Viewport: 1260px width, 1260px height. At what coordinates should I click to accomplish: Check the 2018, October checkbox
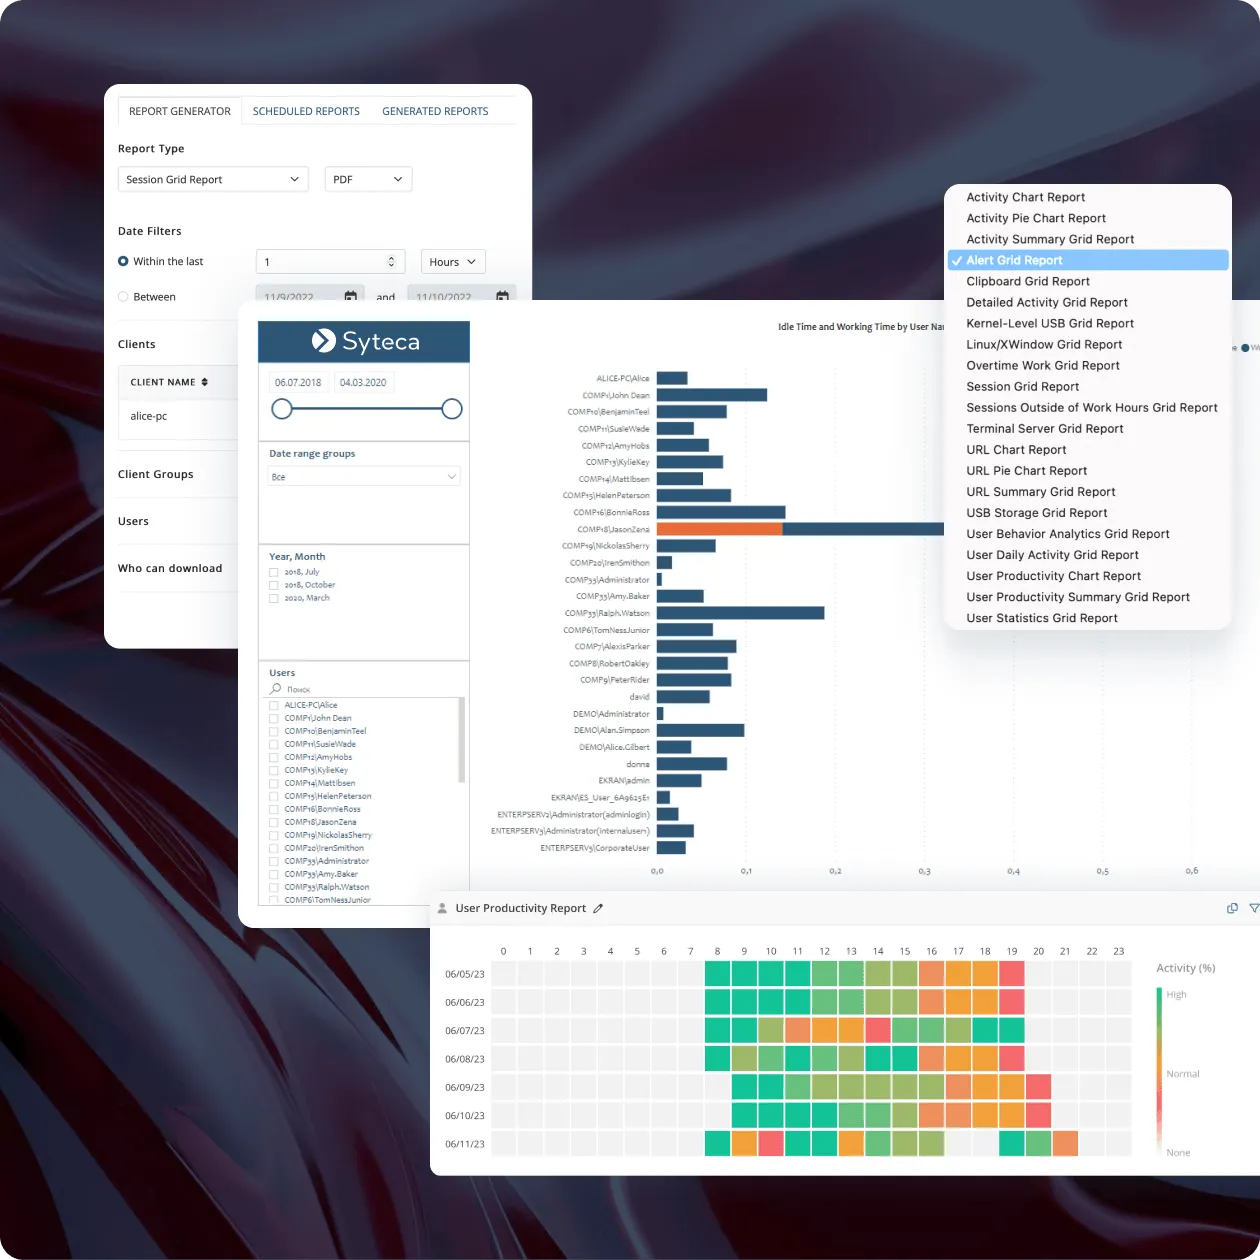(x=273, y=585)
